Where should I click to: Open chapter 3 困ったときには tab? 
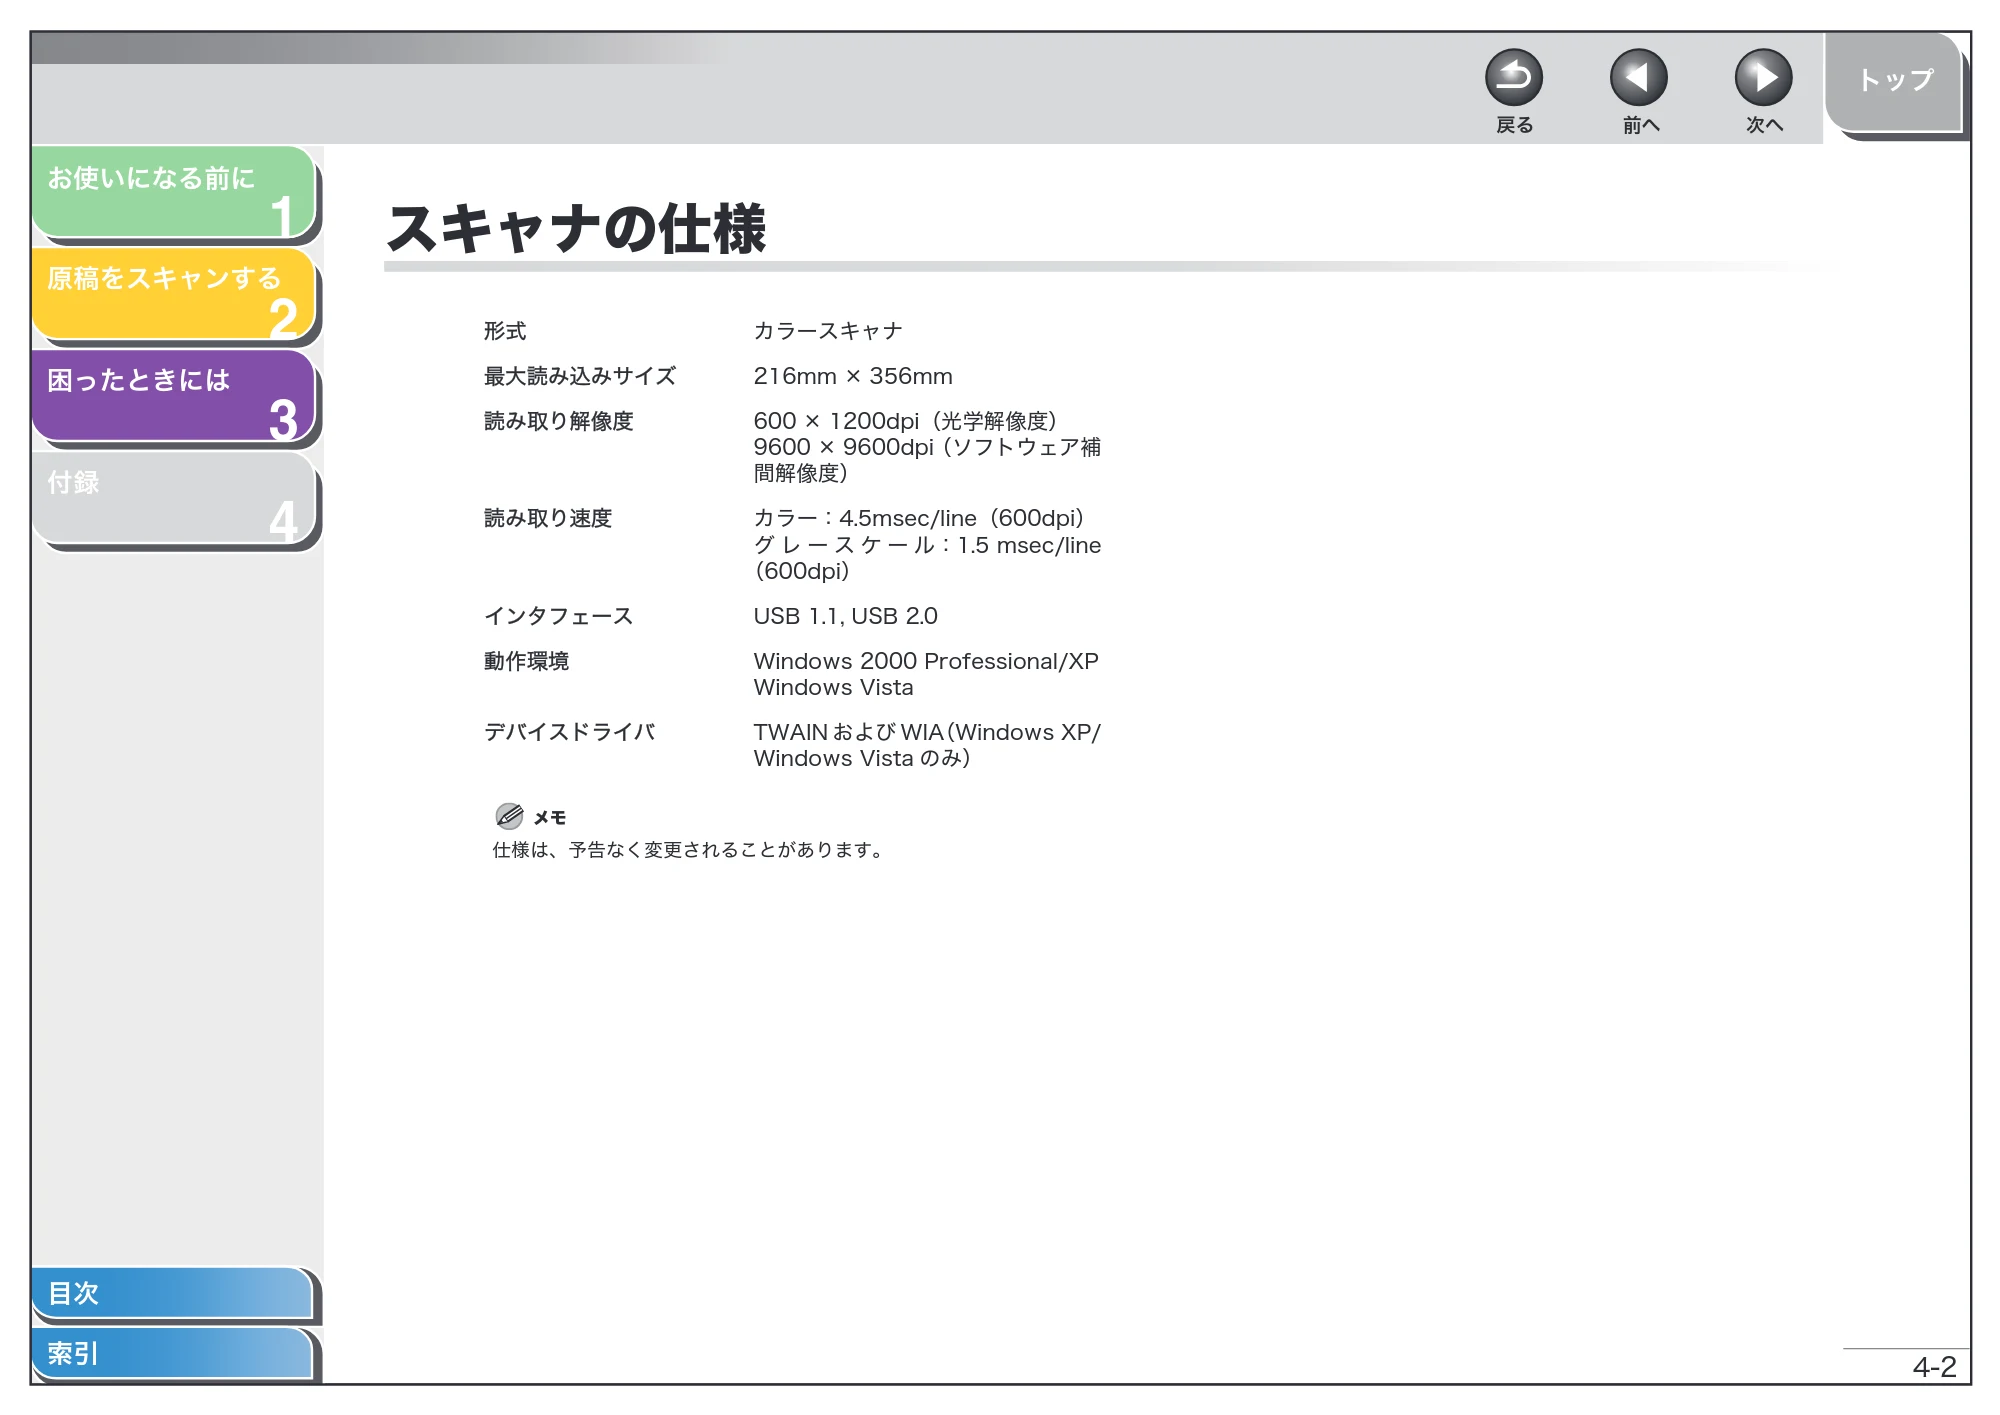[174, 396]
